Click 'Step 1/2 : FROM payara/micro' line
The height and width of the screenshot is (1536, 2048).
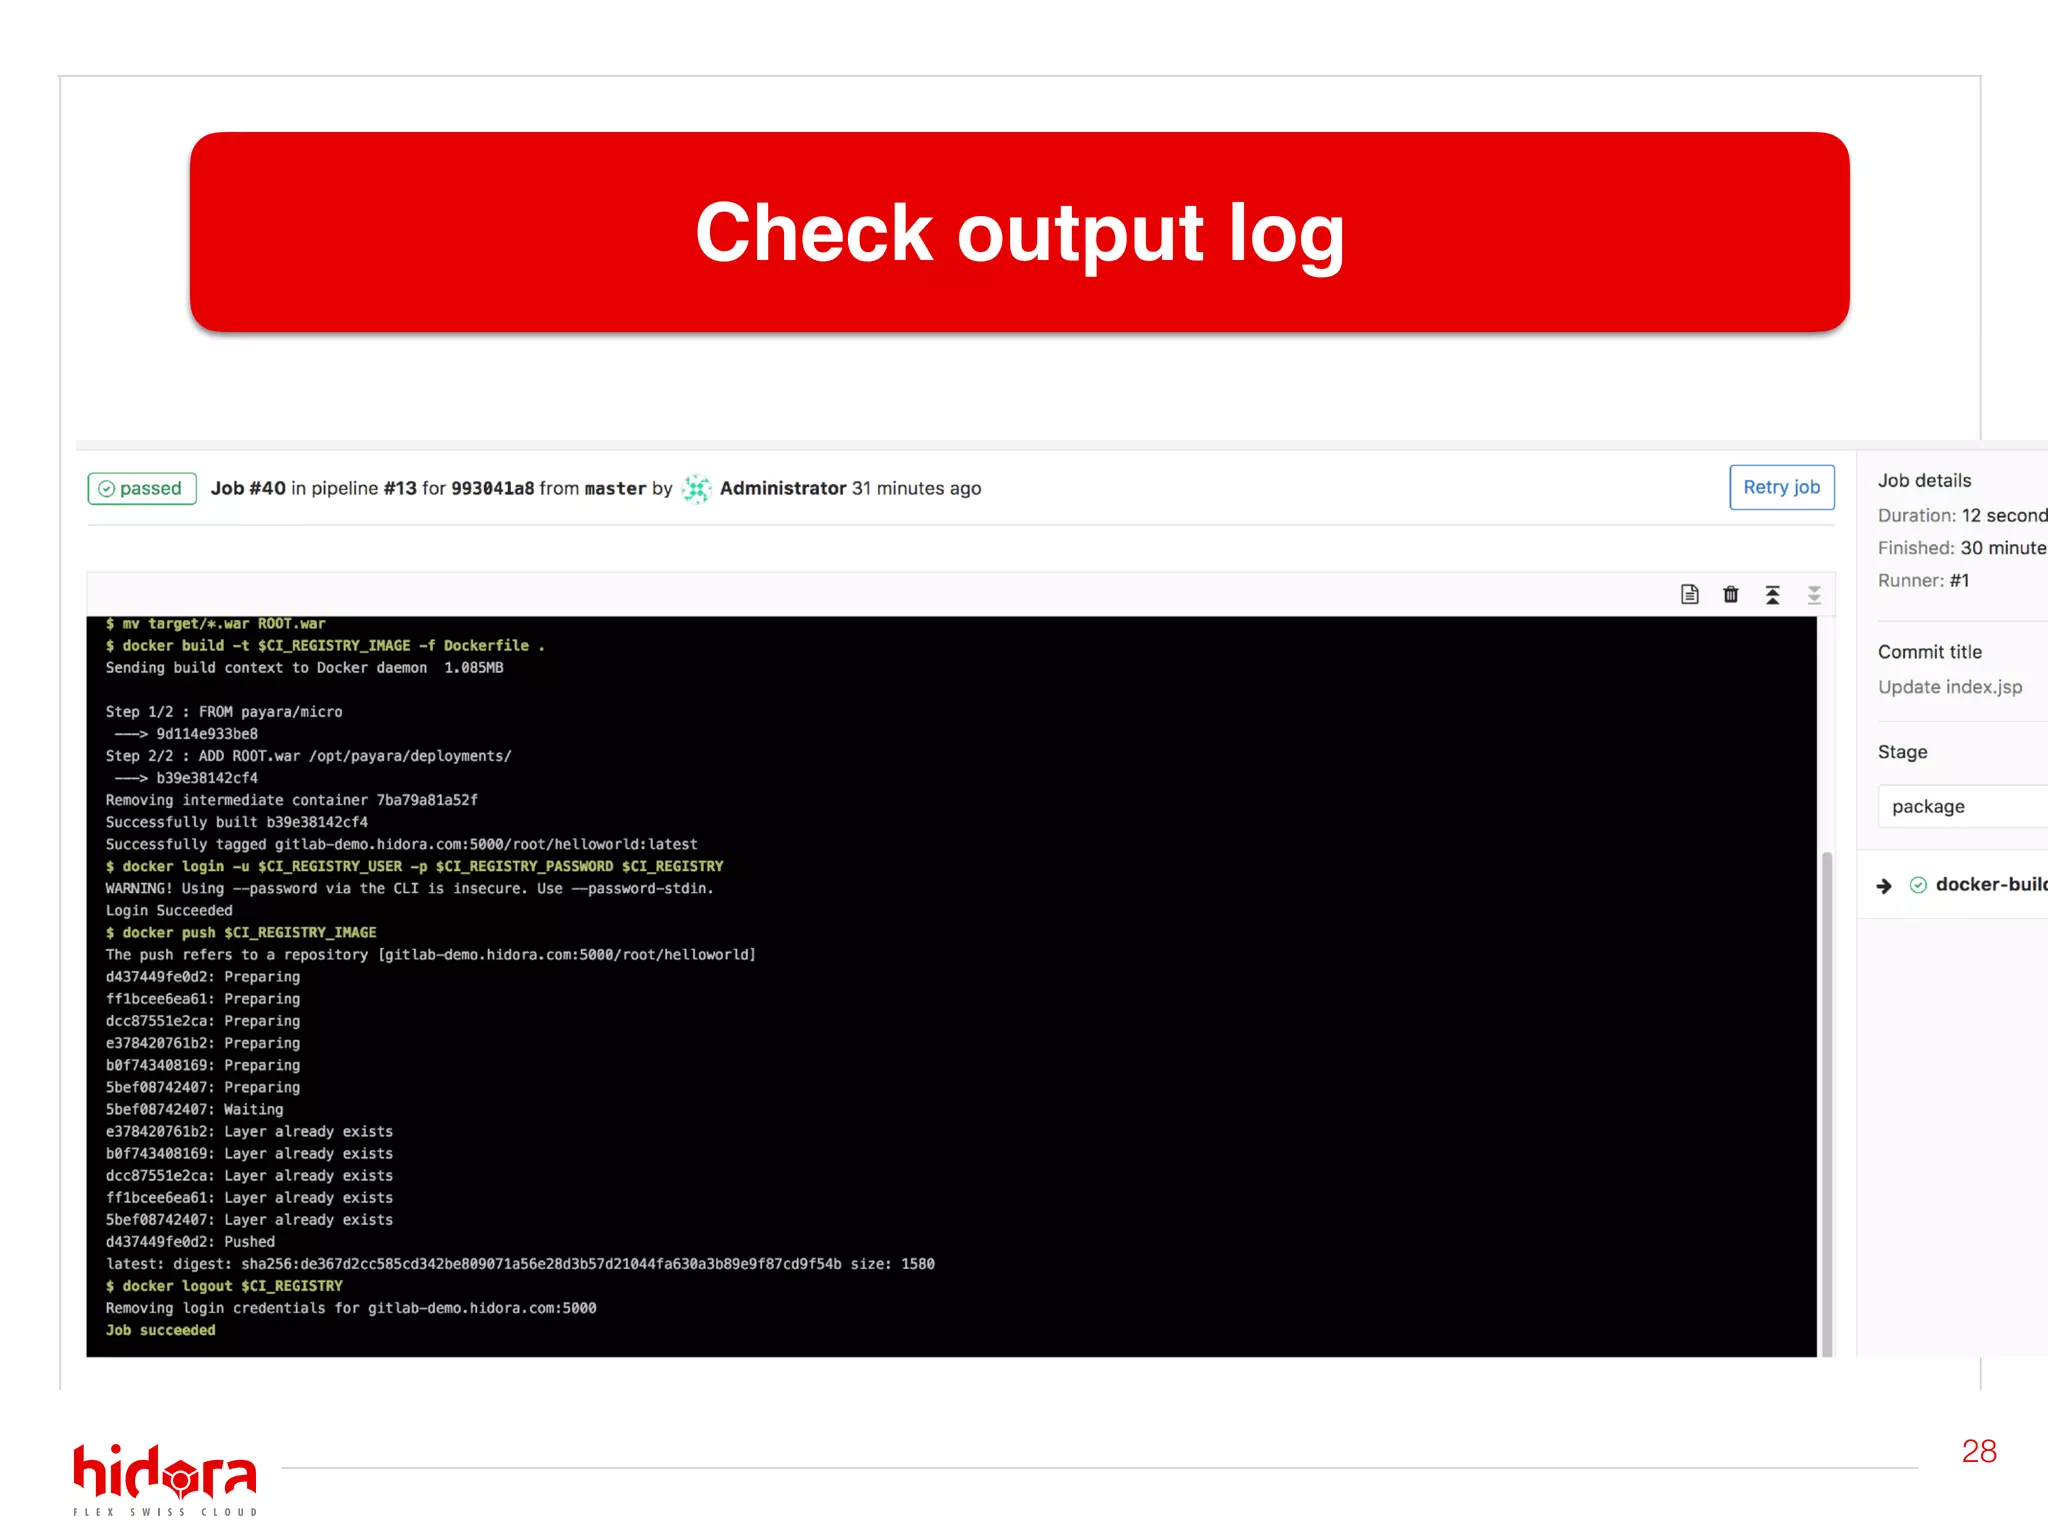224,712
